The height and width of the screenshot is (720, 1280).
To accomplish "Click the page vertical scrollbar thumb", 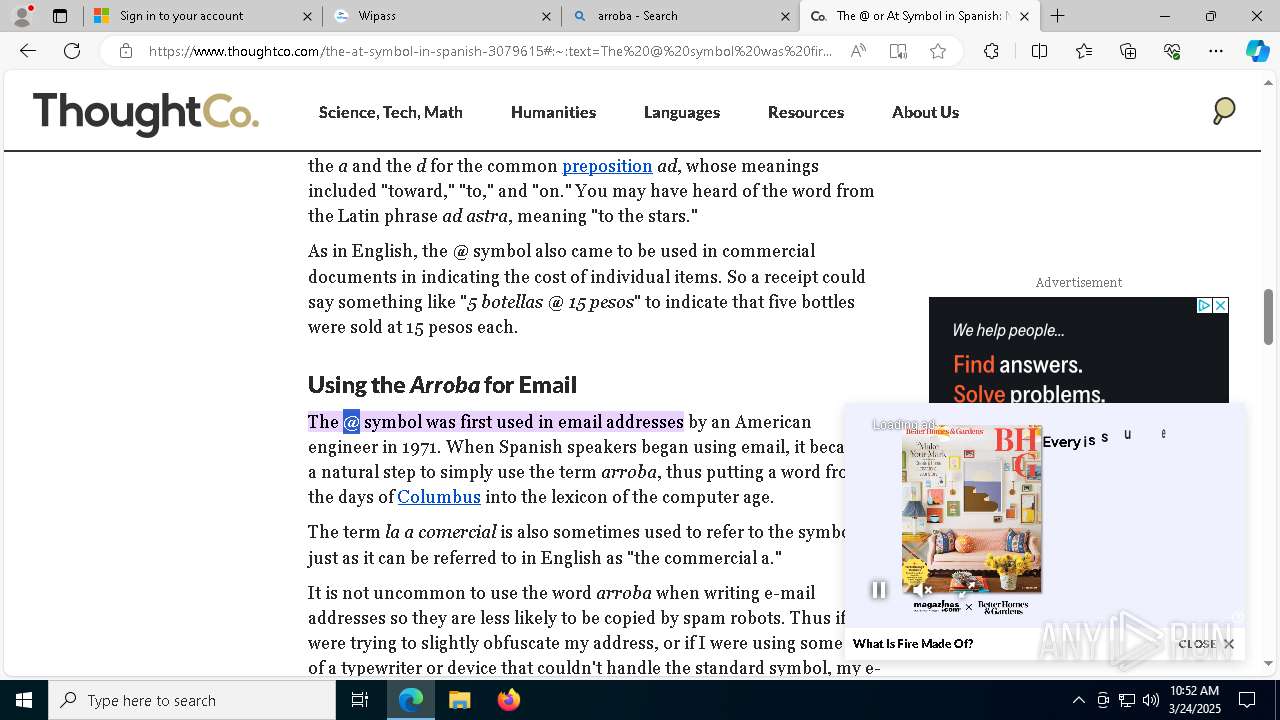I will (x=1268, y=316).
